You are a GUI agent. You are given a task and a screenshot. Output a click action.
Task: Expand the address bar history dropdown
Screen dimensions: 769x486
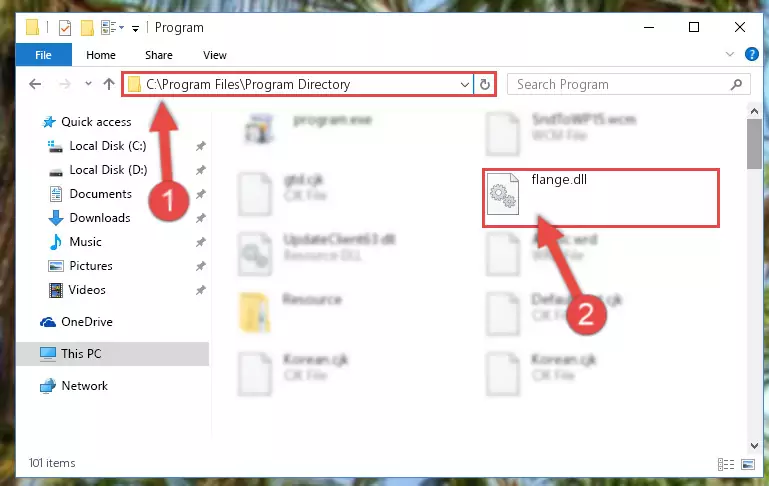point(464,84)
